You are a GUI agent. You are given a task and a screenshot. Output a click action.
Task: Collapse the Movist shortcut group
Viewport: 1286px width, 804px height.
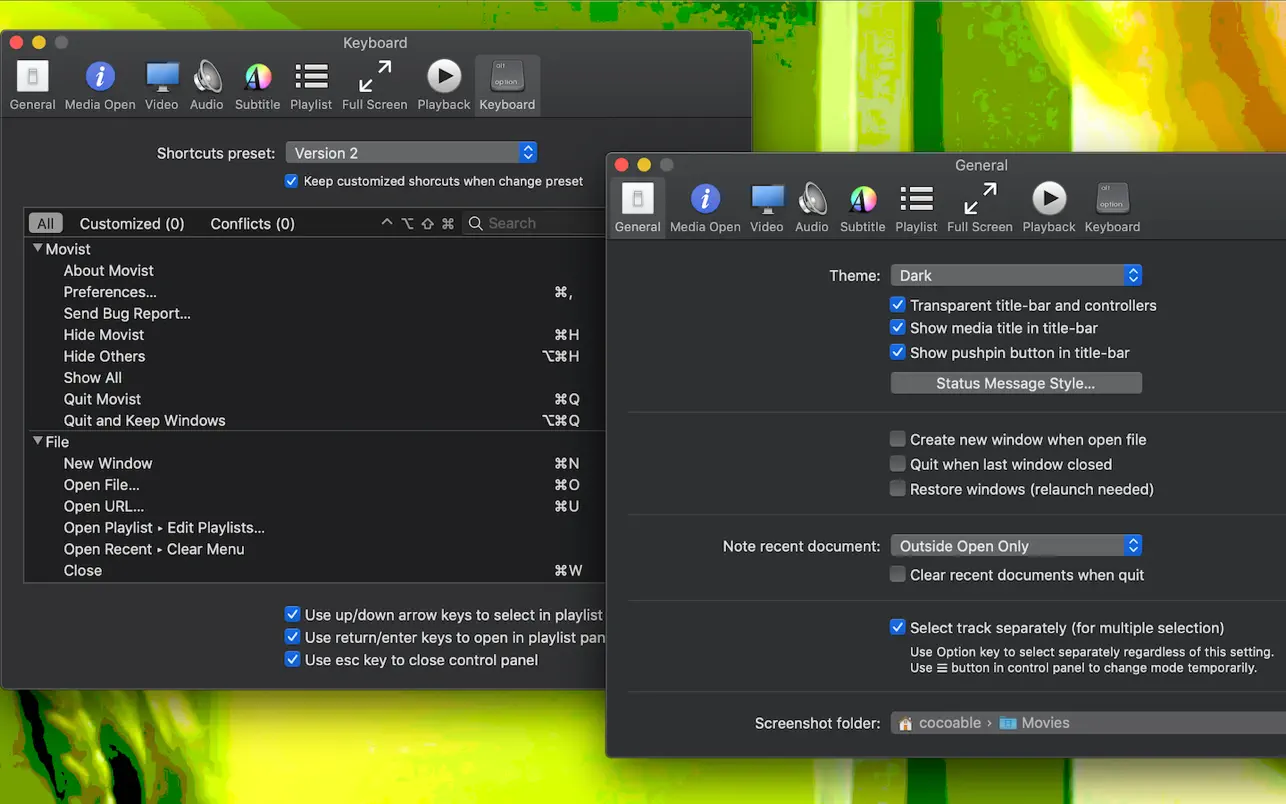pos(38,249)
